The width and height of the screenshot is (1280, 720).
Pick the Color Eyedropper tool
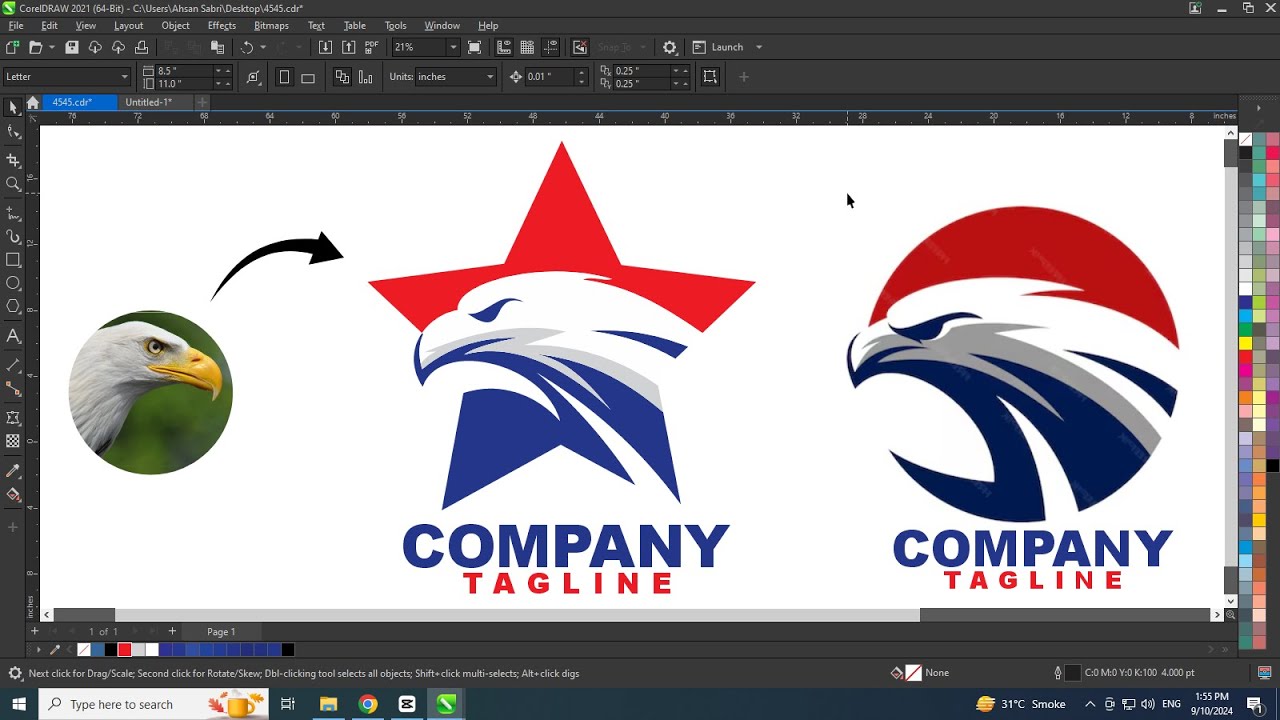13,470
